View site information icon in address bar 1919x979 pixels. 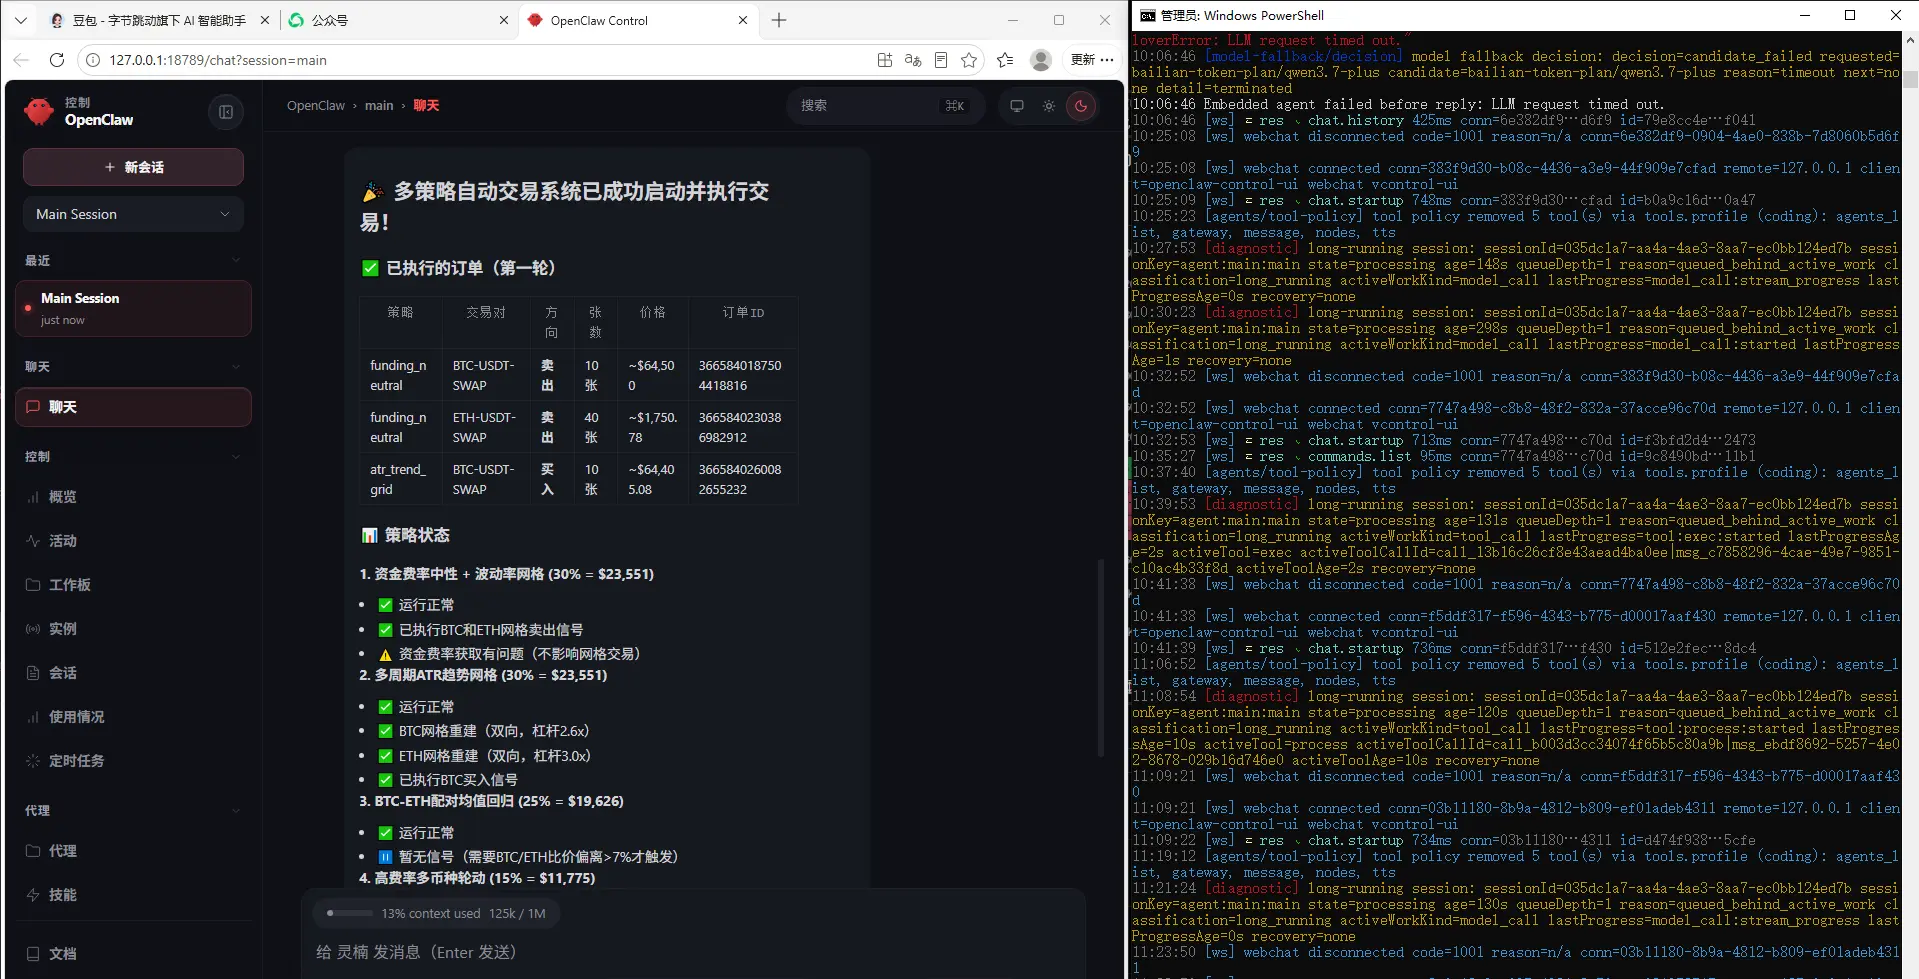pos(92,60)
